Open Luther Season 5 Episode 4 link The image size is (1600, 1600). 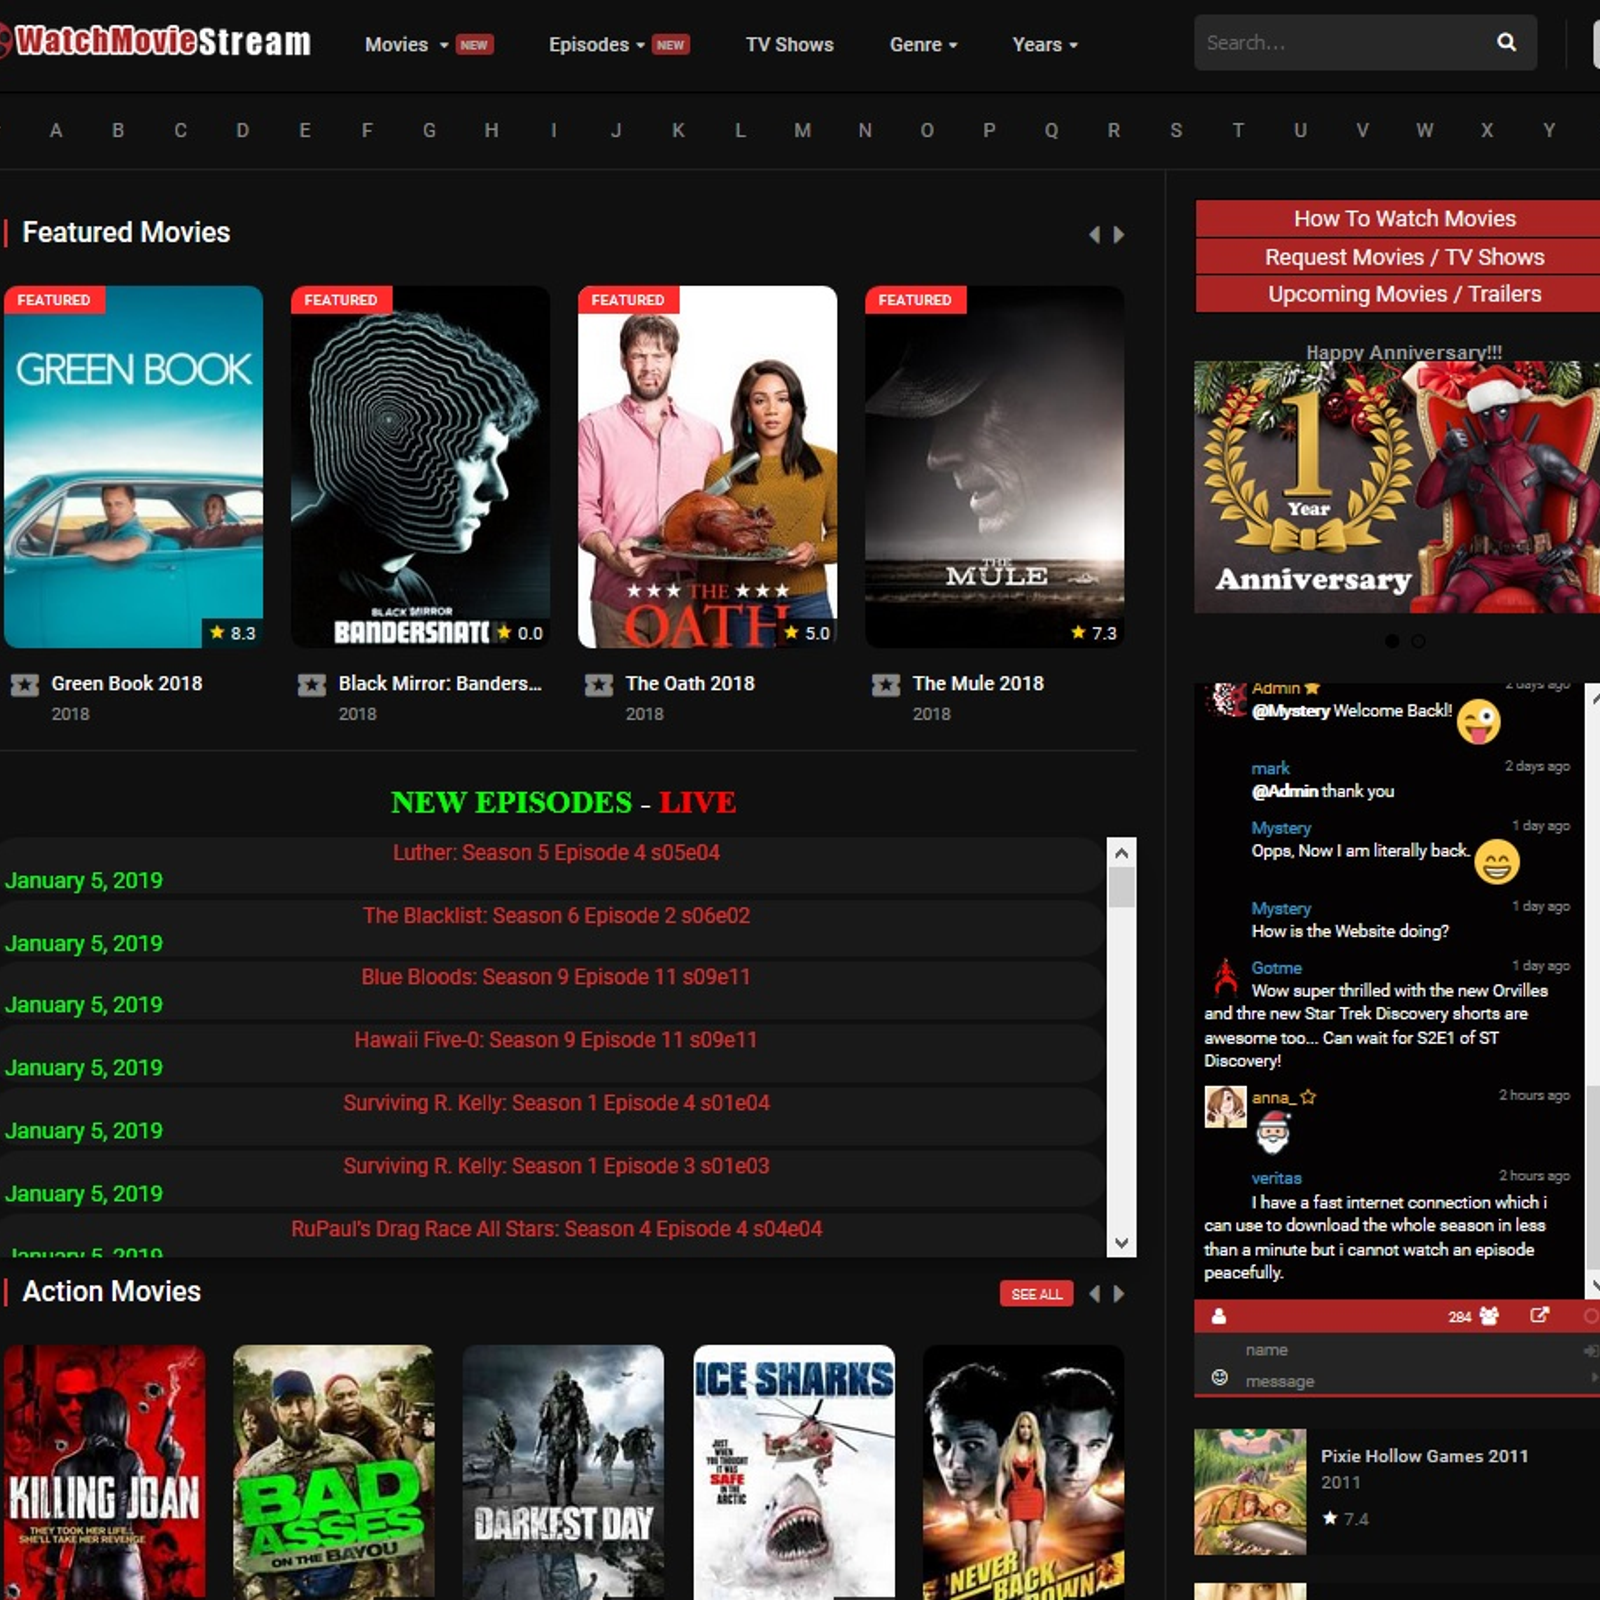click(x=556, y=852)
